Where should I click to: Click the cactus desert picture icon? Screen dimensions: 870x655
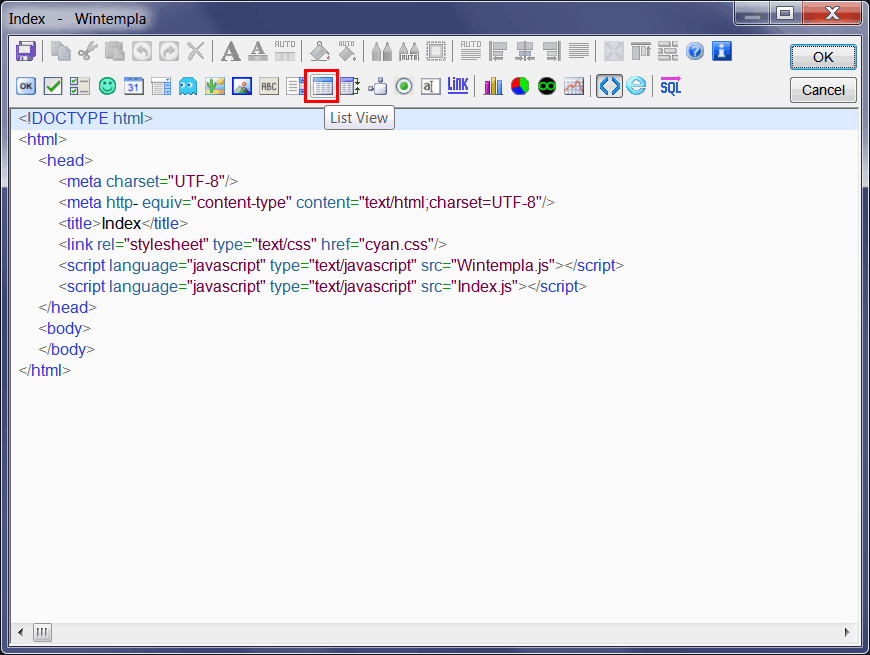click(215, 87)
